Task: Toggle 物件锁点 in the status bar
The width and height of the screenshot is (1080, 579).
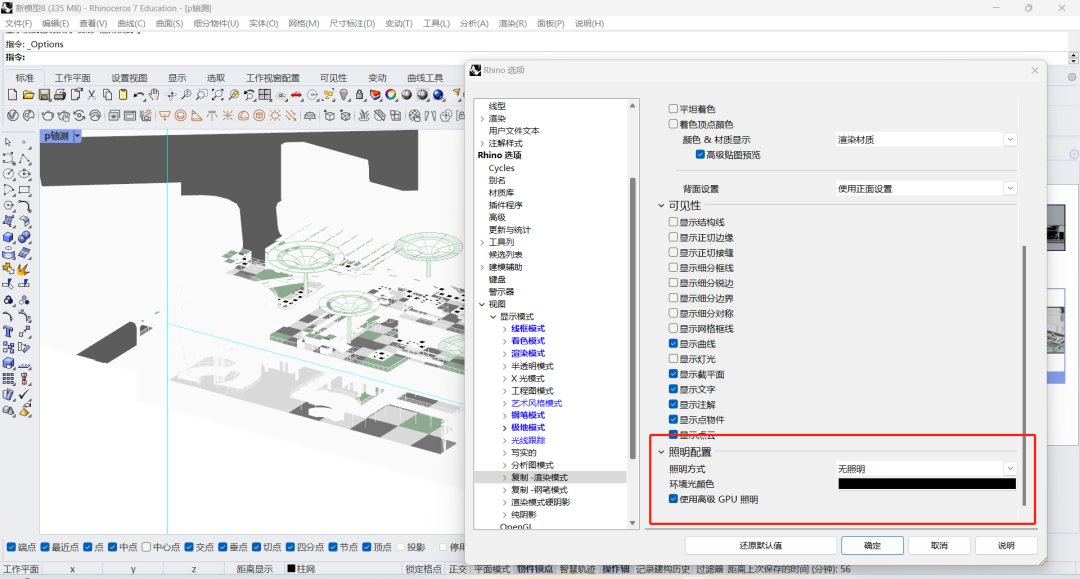Action: tap(534, 569)
